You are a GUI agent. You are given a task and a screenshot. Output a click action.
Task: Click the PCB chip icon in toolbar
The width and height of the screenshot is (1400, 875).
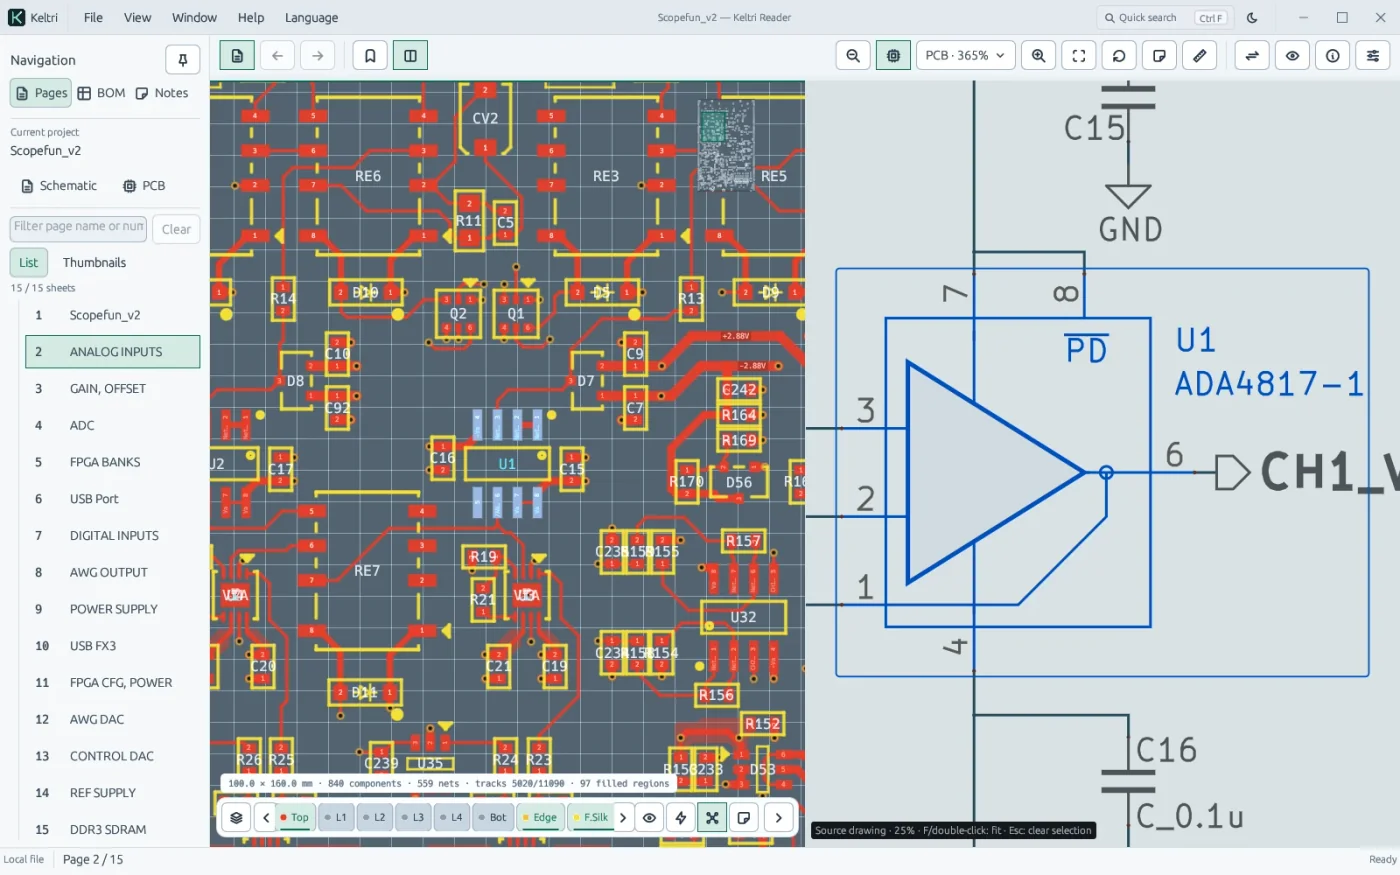click(893, 56)
